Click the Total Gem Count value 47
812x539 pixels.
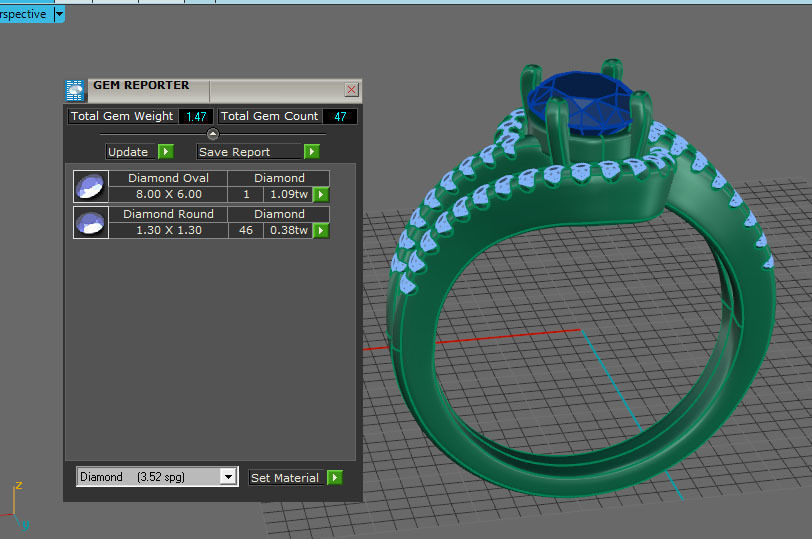tap(340, 116)
